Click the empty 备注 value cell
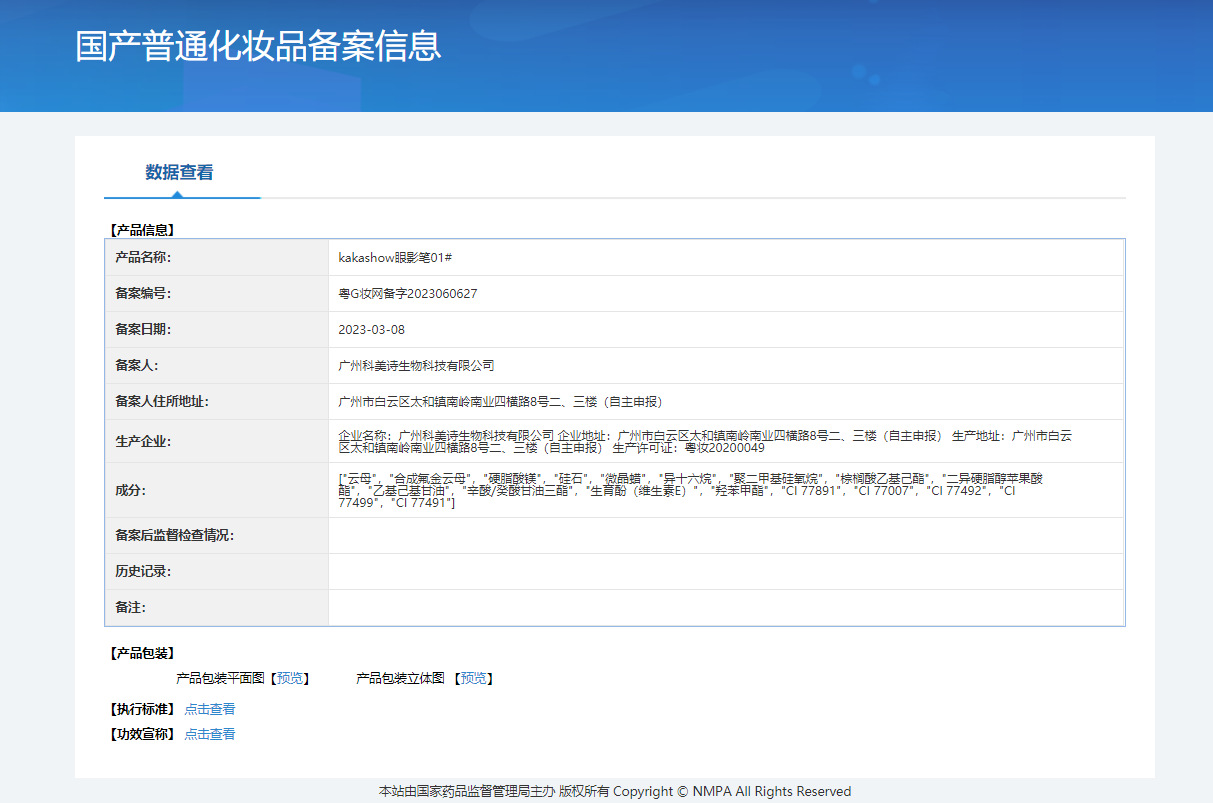 click(725, 608)
